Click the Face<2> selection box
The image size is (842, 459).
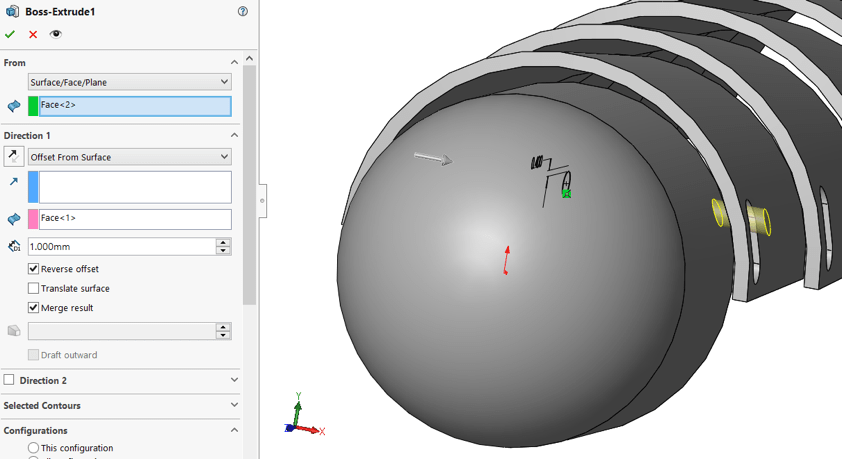click(134, 105)
